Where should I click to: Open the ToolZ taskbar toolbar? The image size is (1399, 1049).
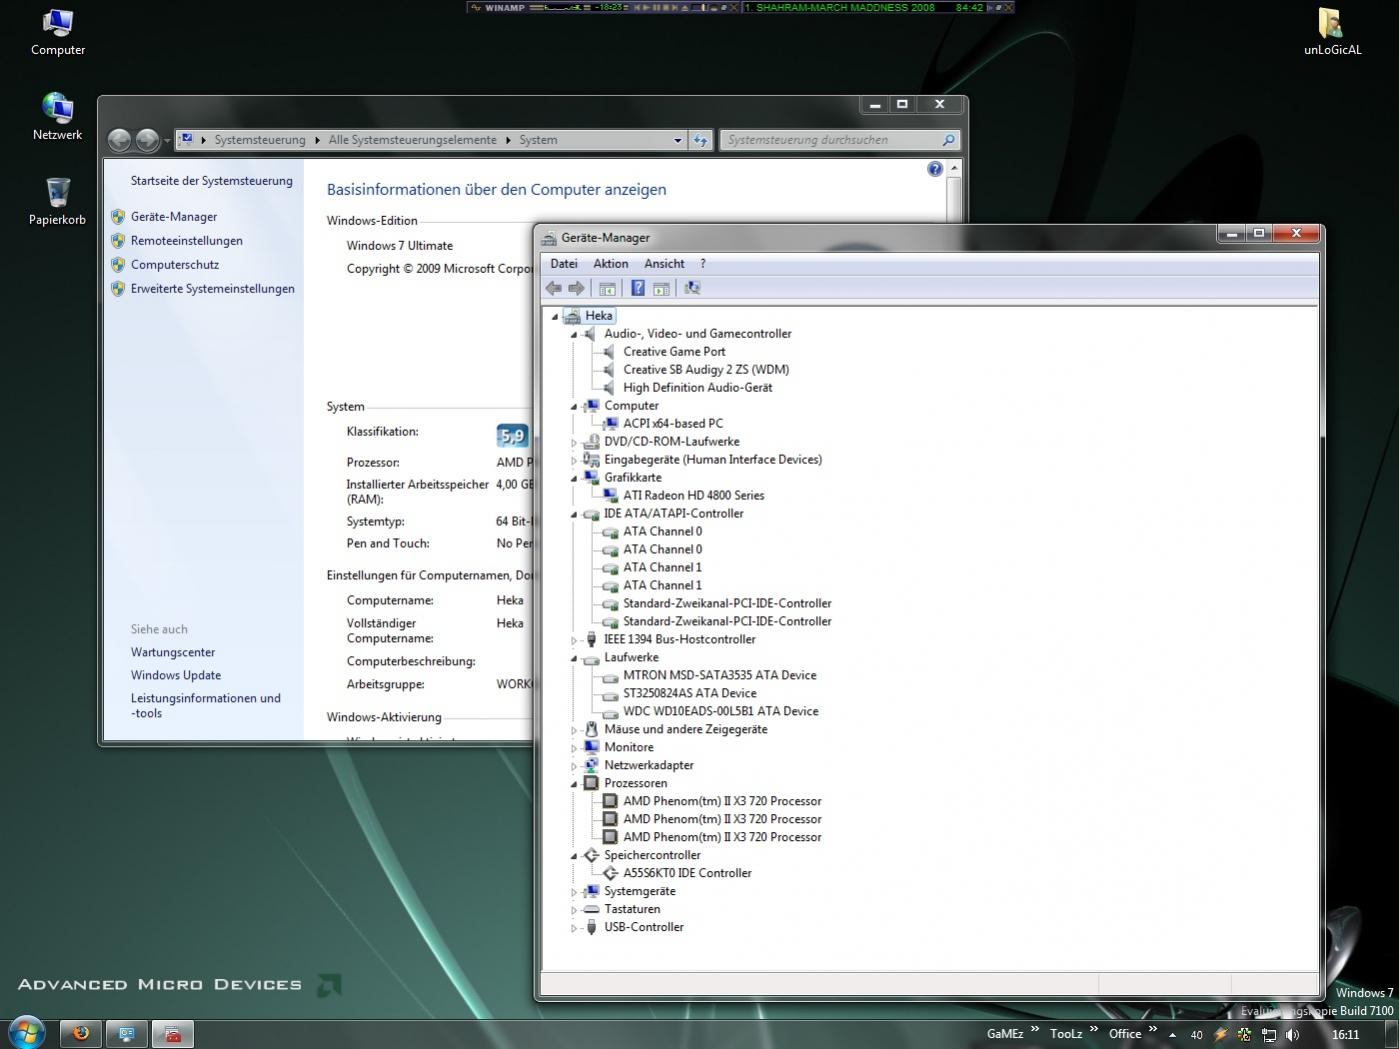(1066, 1034)
